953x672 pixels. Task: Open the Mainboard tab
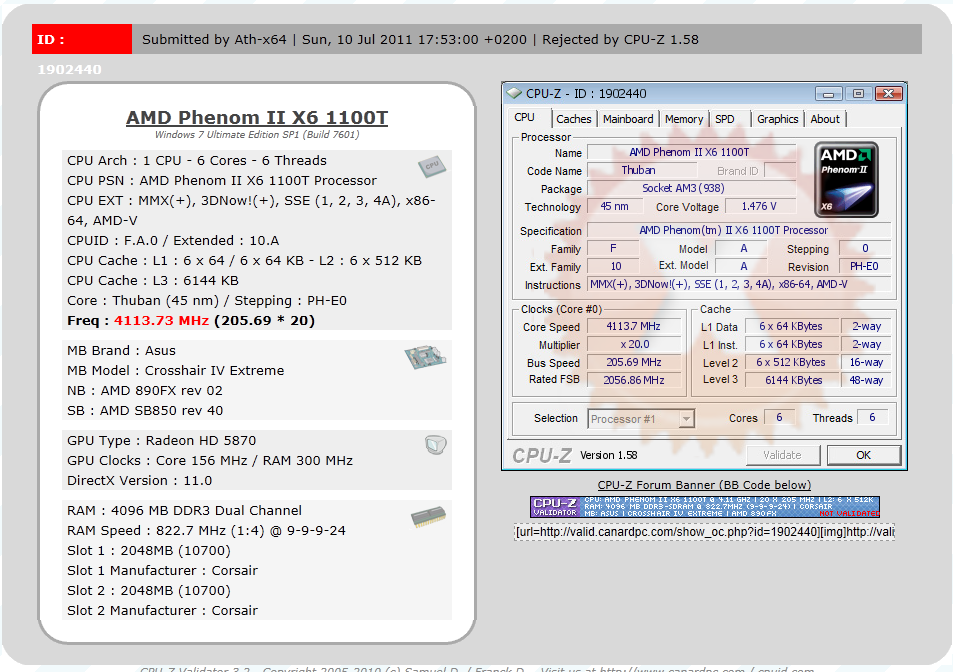pyautogui.click(x=628, y=119)
